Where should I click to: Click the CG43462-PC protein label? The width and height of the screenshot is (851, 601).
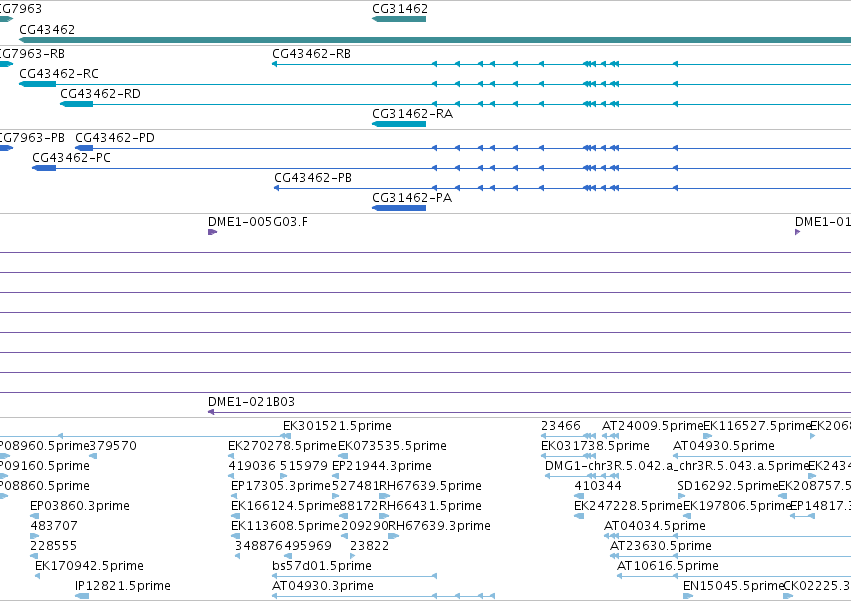click(72, 158)
